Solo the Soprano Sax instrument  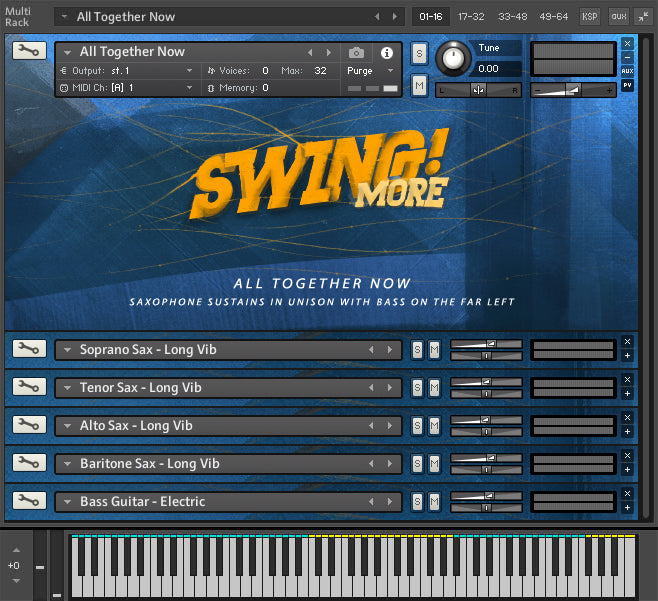click(x=418, y=349)
